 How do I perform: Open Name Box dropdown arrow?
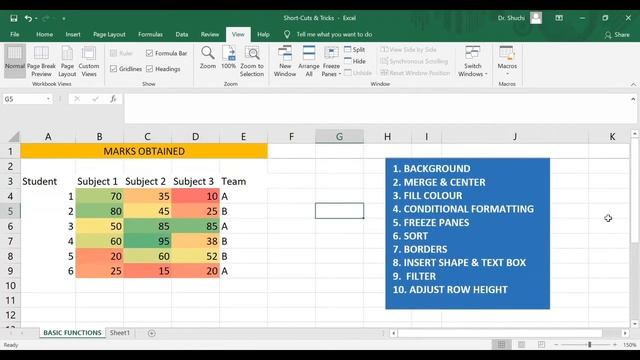point(48,99)
